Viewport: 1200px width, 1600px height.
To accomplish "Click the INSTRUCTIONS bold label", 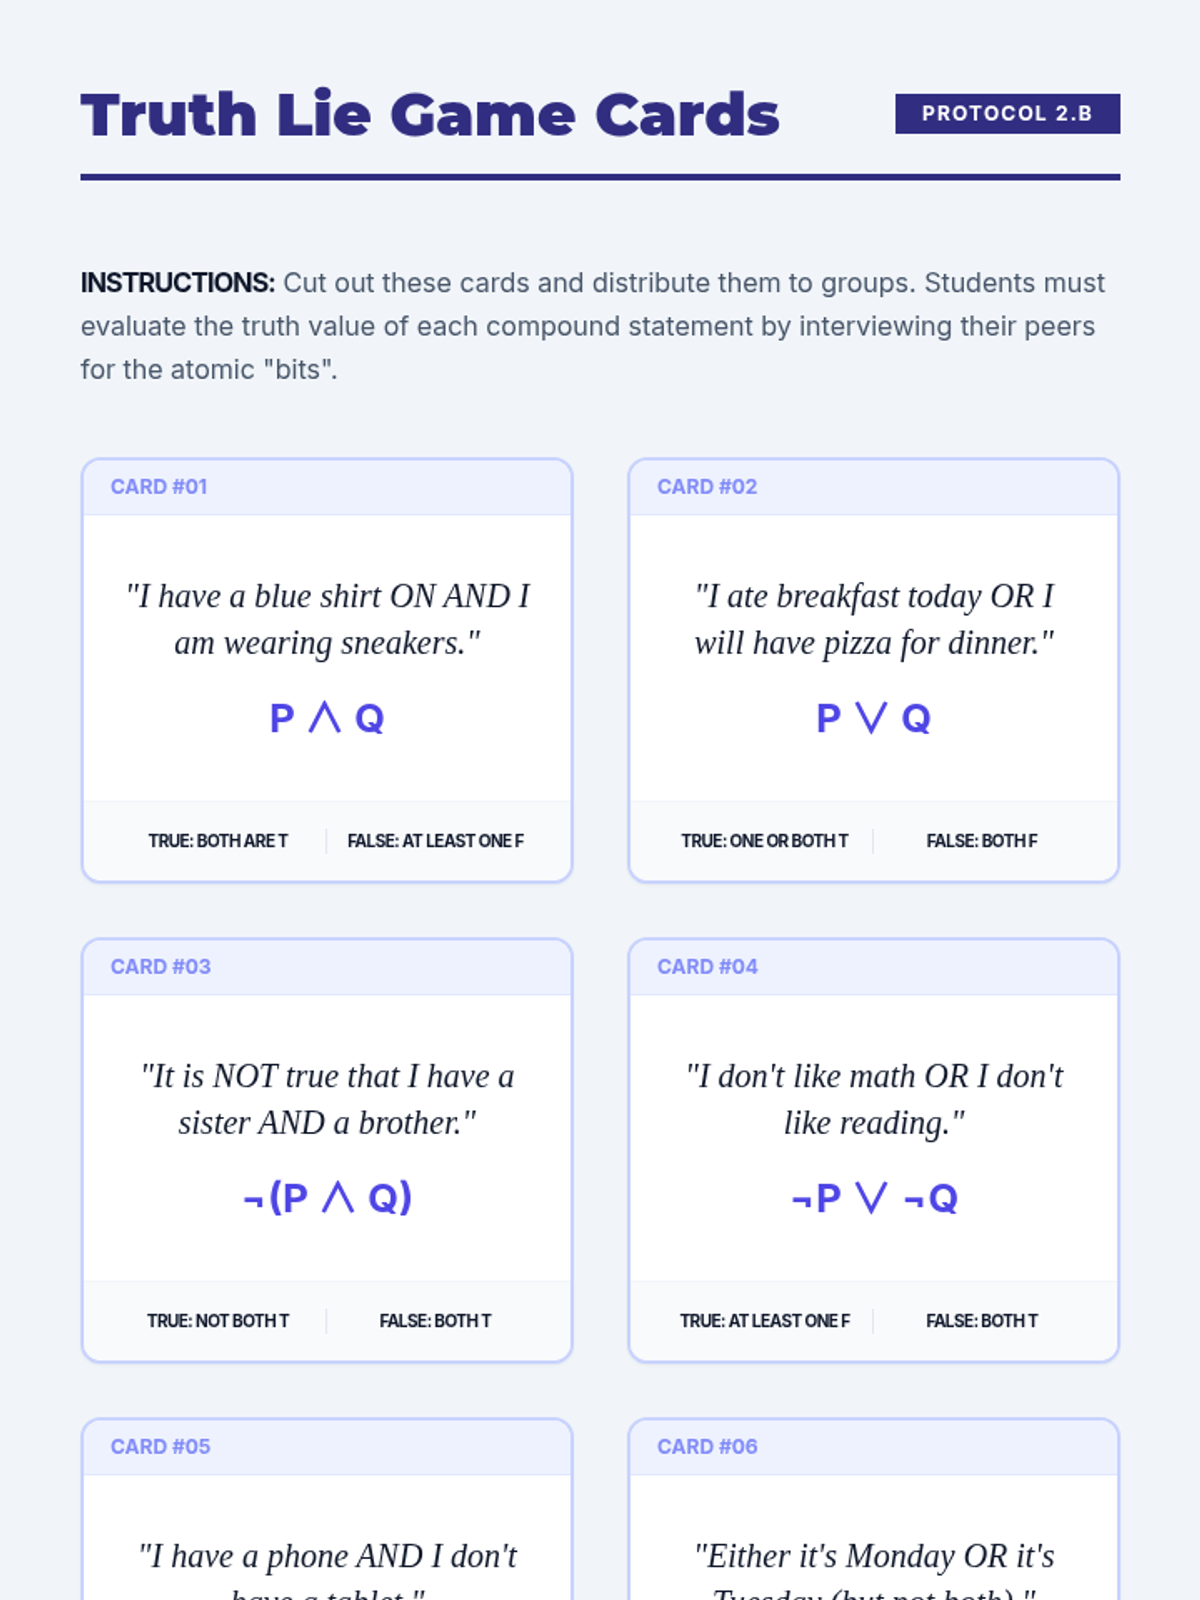I will [177, 283].
